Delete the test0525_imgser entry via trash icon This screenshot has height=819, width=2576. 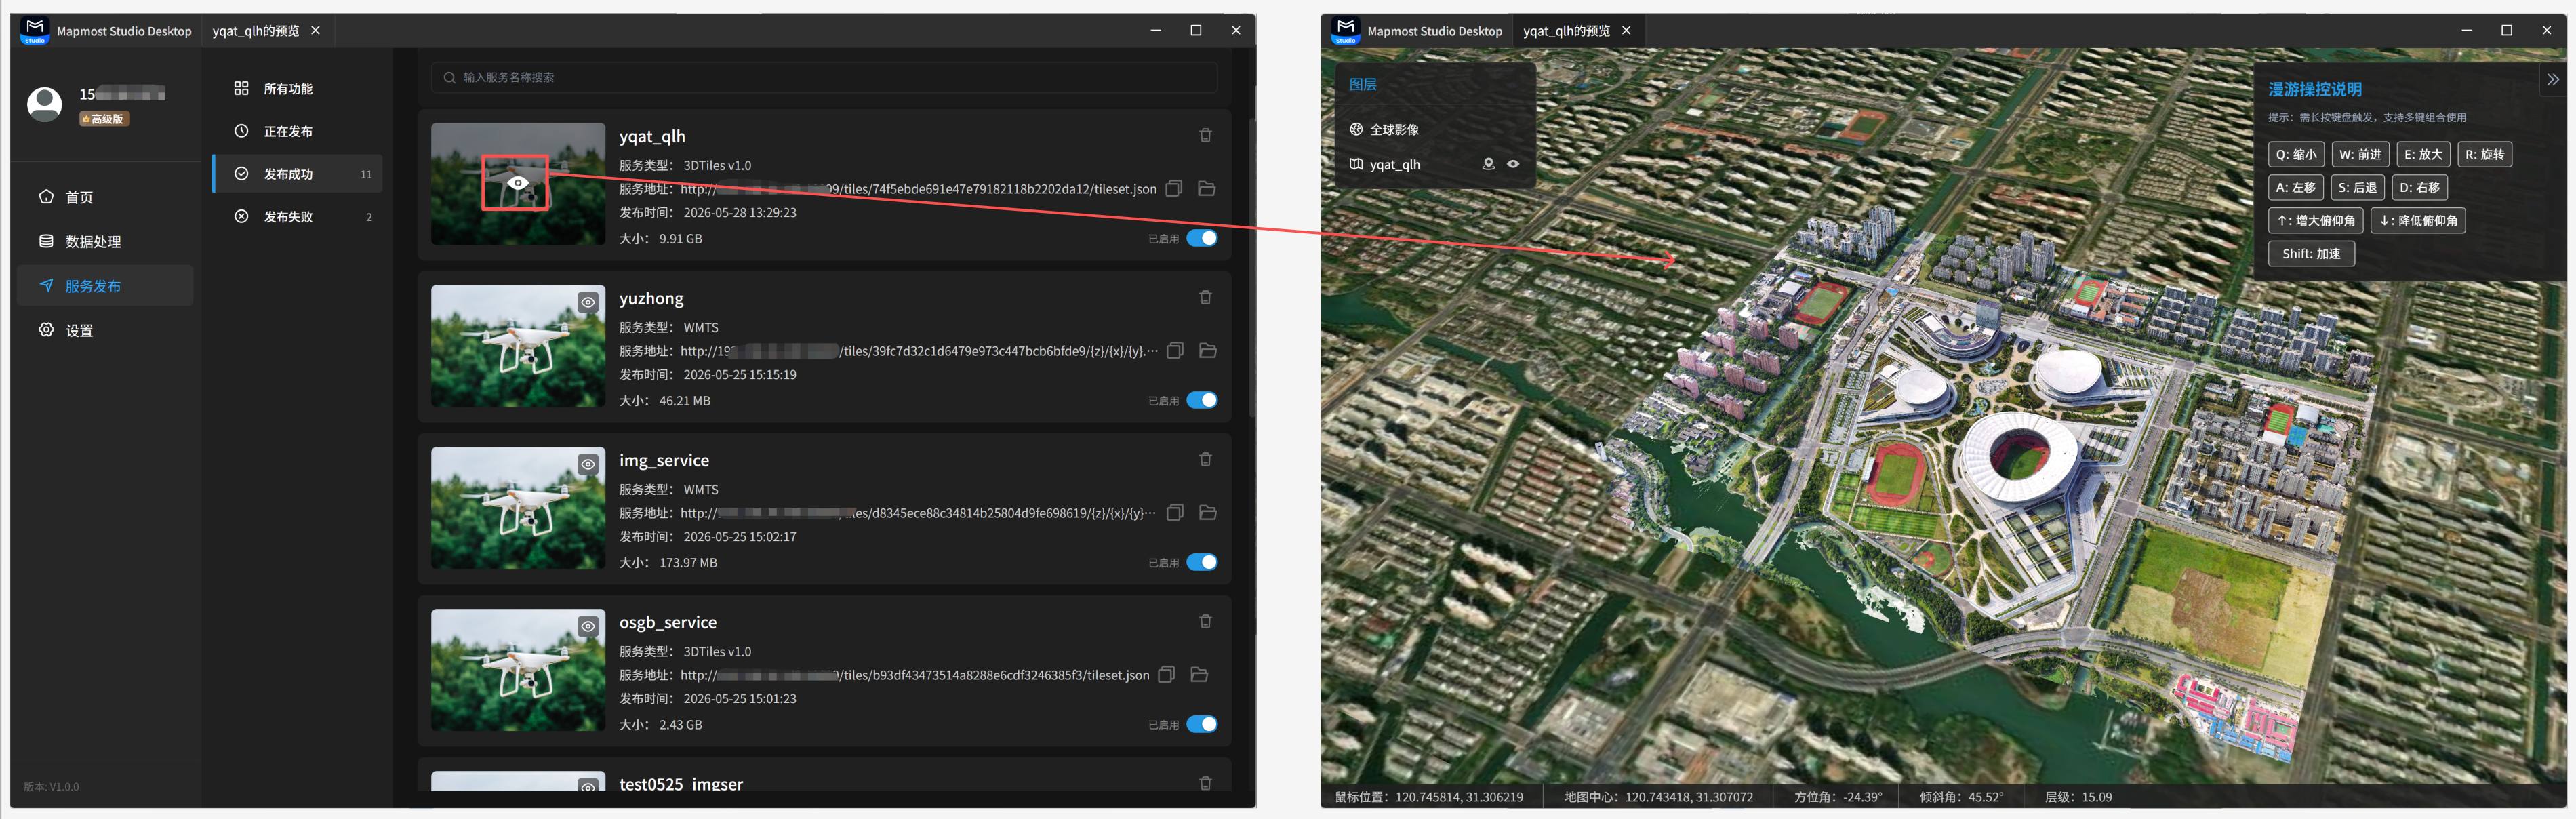(x=1205, y=783)
